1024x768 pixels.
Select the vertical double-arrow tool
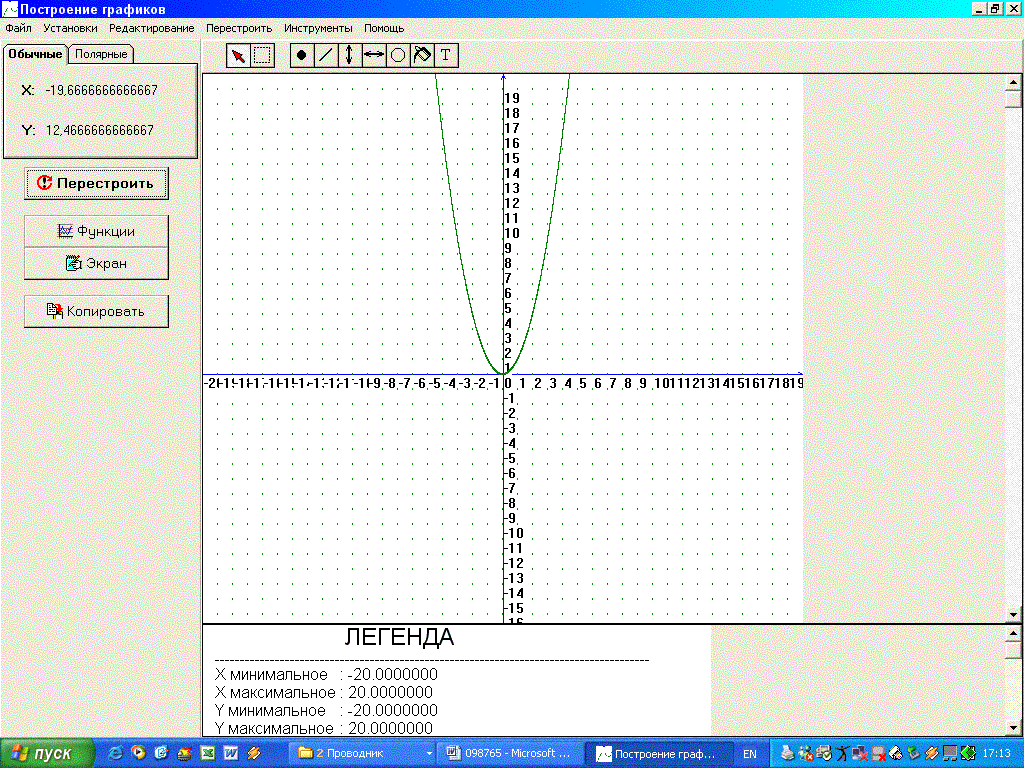pos(349,56)
